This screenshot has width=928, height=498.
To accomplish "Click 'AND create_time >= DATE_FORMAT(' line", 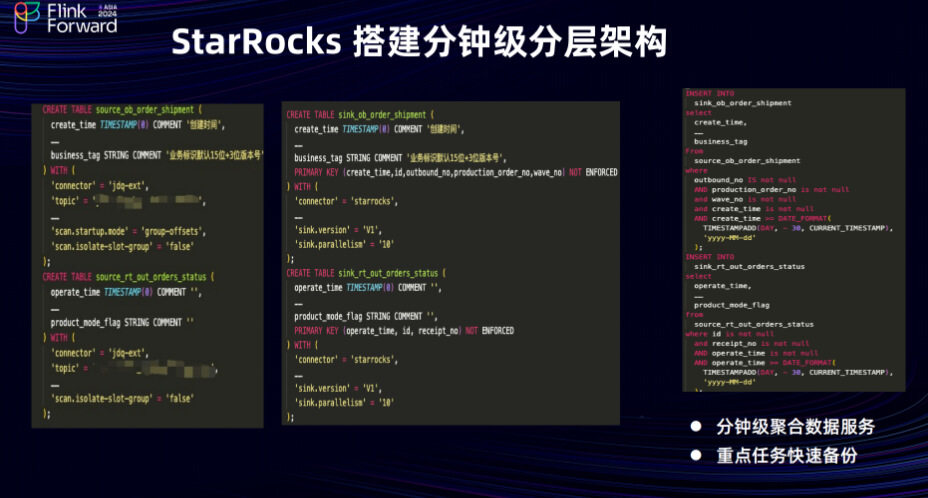I will [x=762, y=219].
